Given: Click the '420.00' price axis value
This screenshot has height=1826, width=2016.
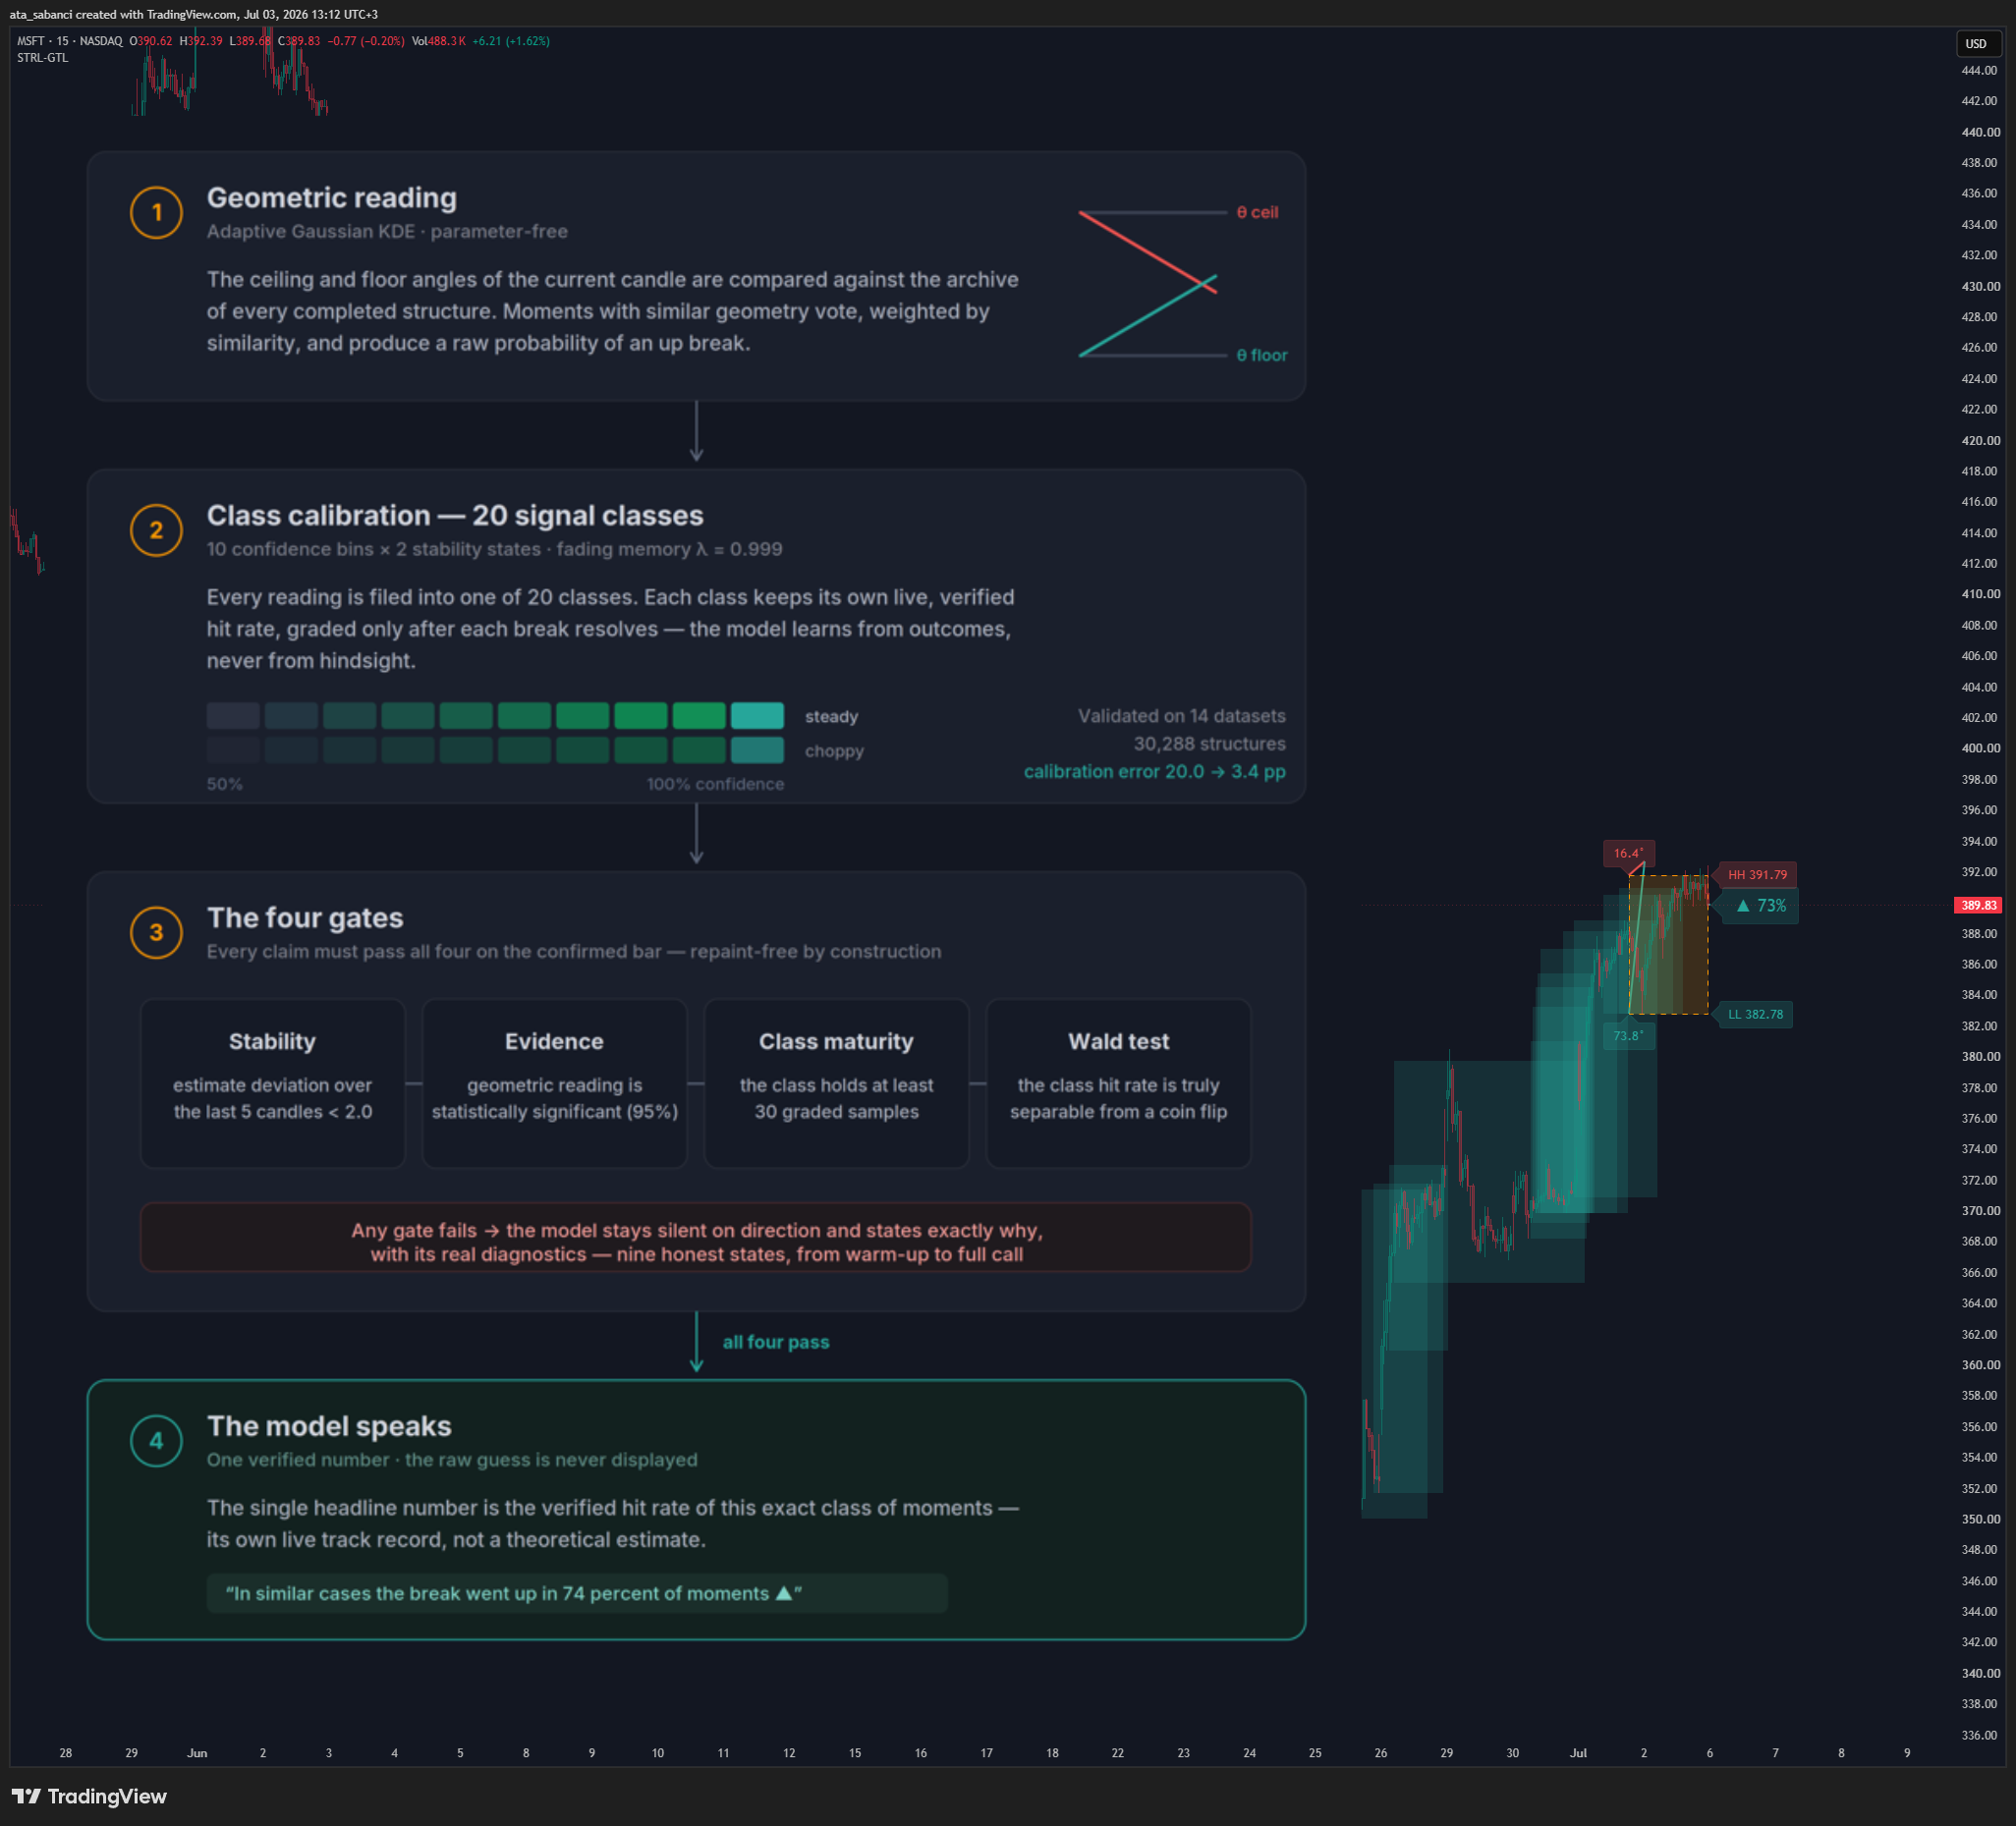Looking at the screenshot, I should point(1980,440).
